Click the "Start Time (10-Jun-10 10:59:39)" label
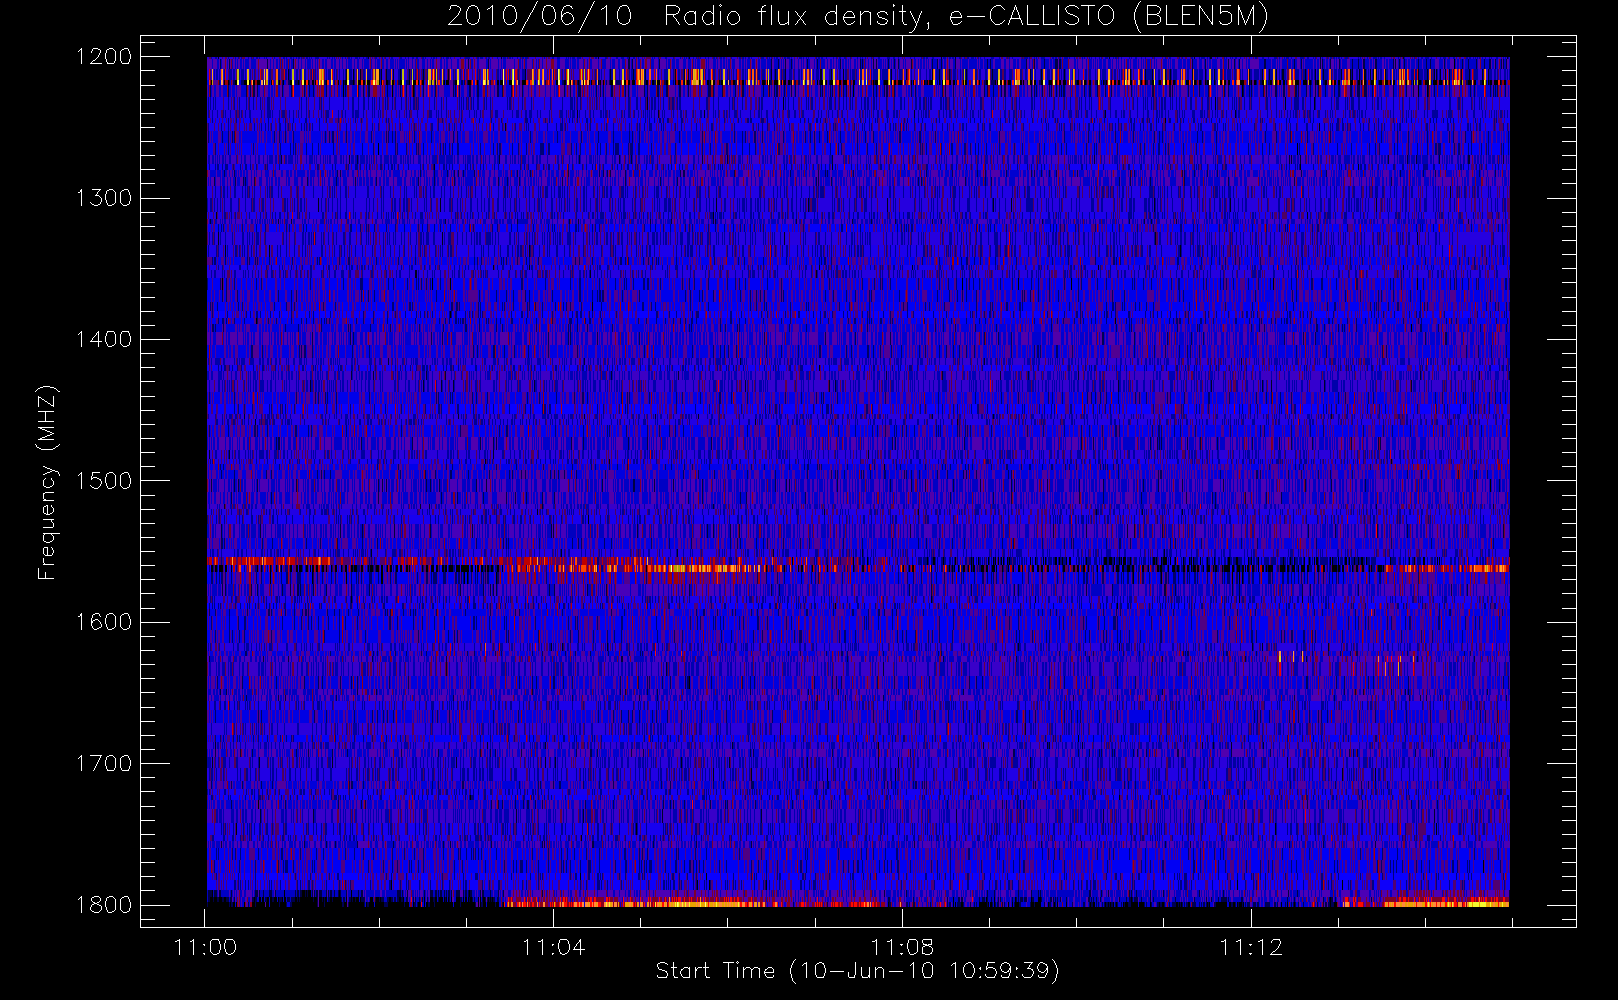The image size is (1618, 1000). click(858, 971)
